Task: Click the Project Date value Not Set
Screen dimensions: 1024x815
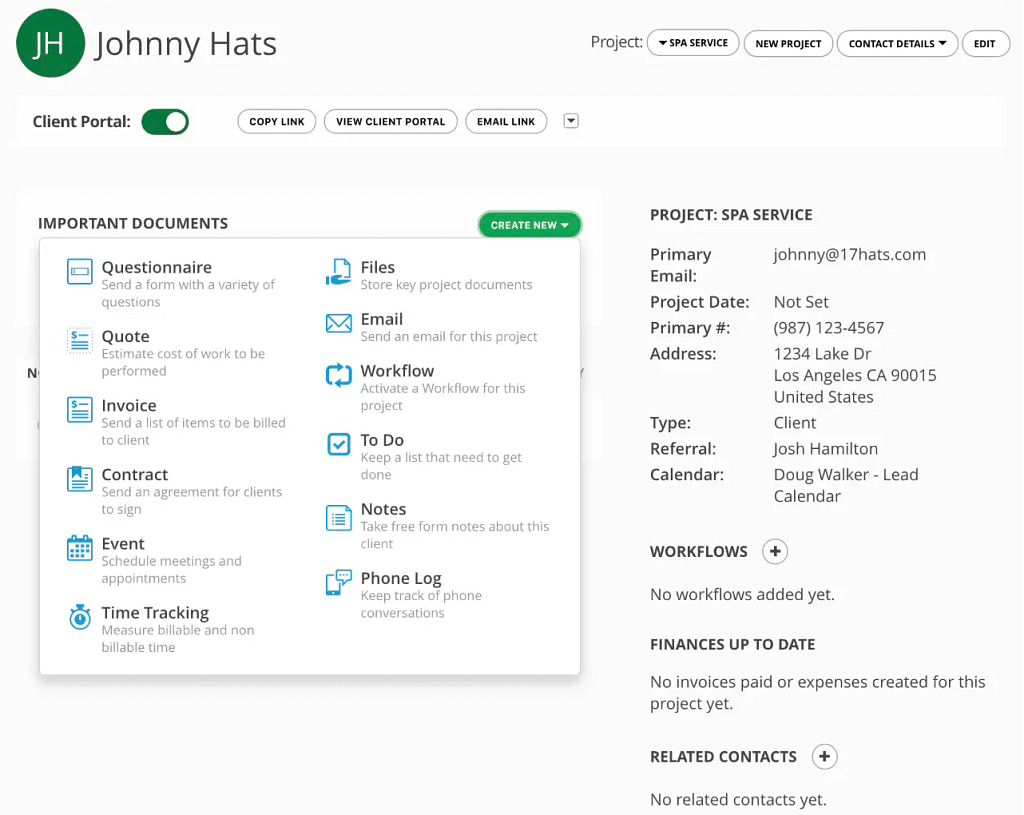Action: (801, 302)
